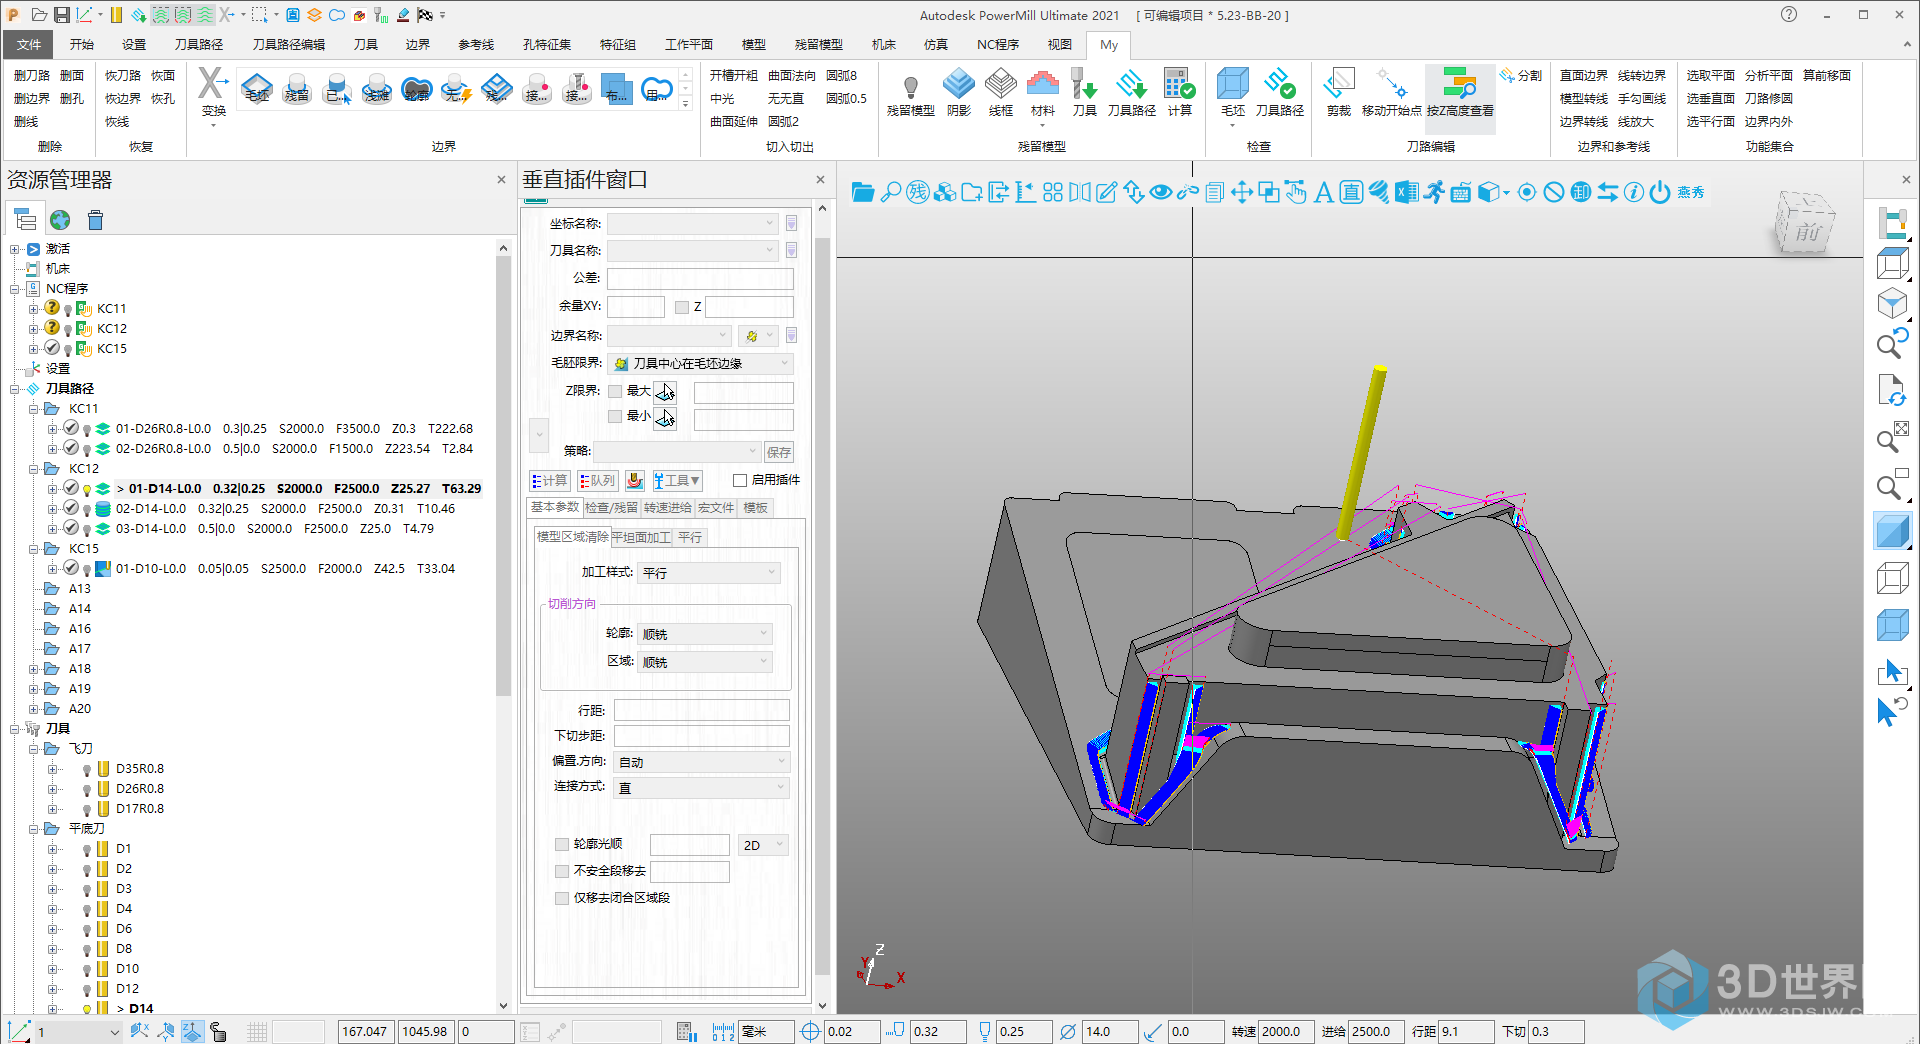Toggle the 启用插件 checkbox

[740, 481]
